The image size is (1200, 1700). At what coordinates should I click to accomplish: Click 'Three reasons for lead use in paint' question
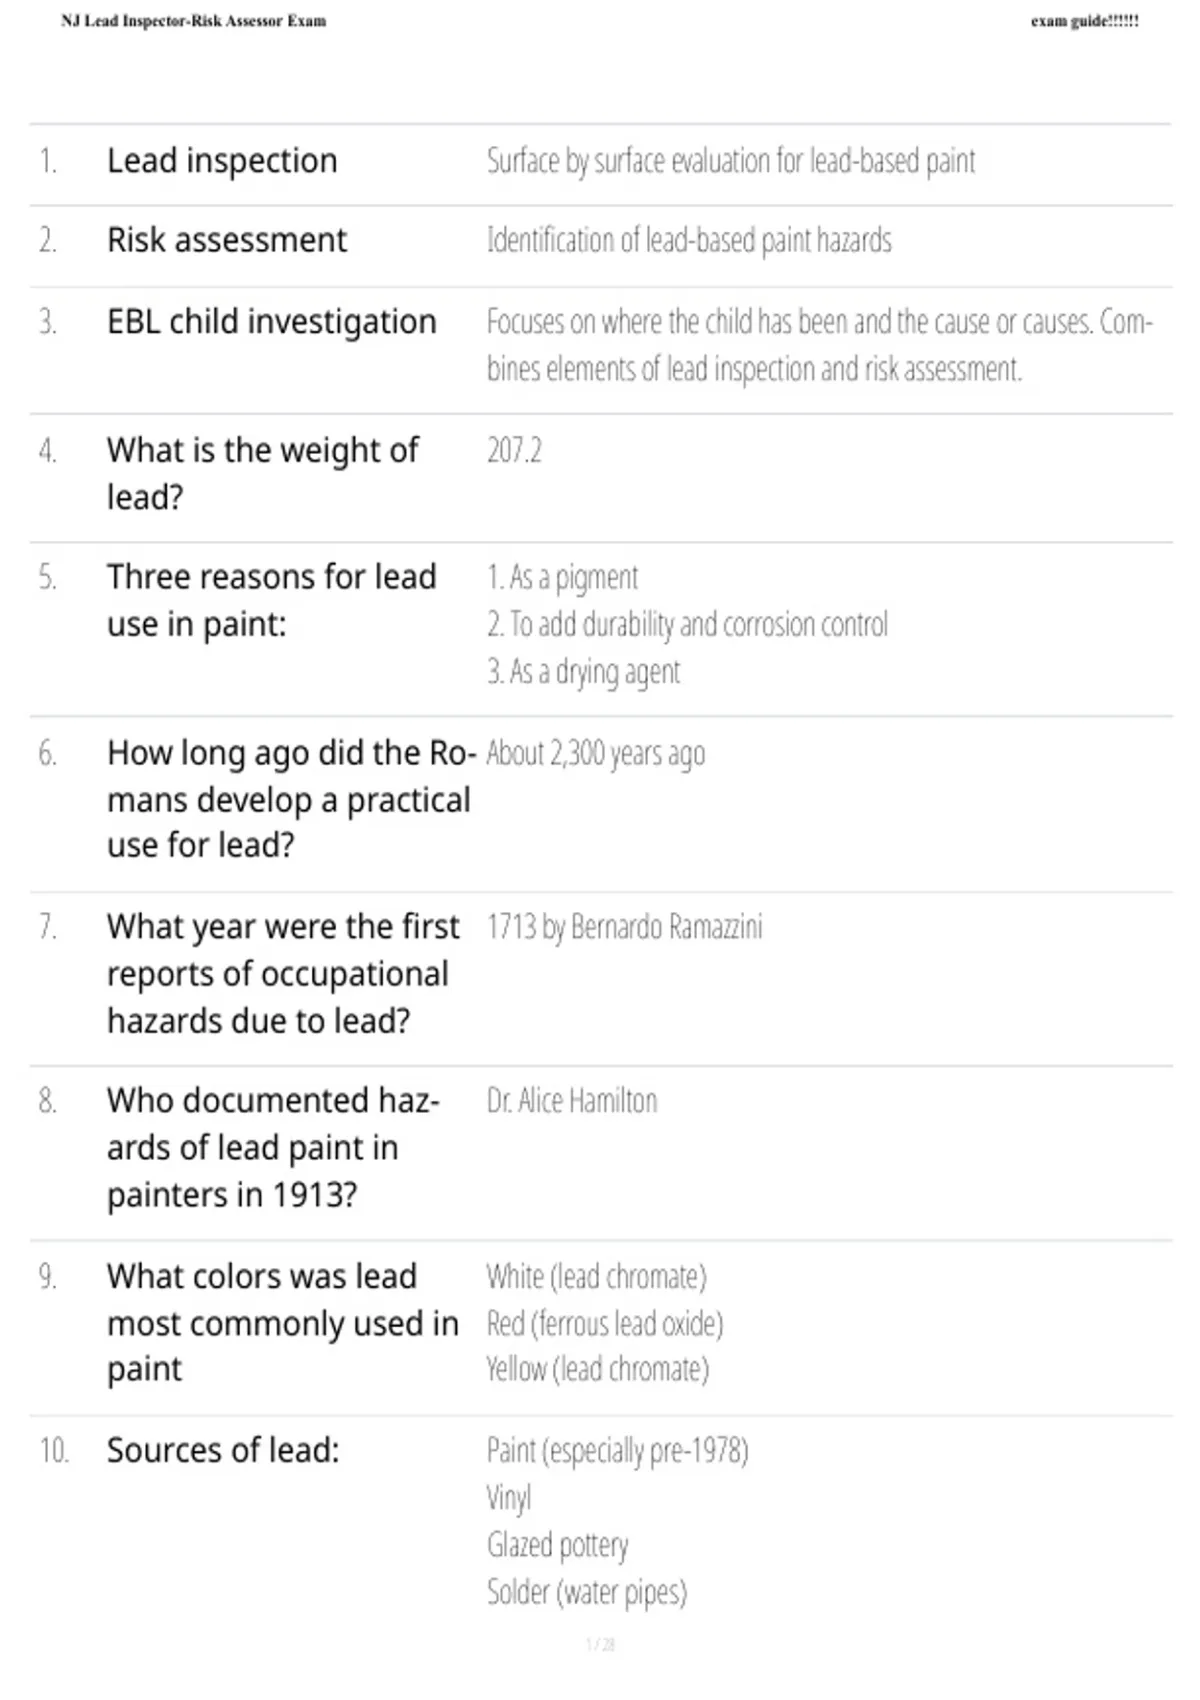(x=272, y=600)
